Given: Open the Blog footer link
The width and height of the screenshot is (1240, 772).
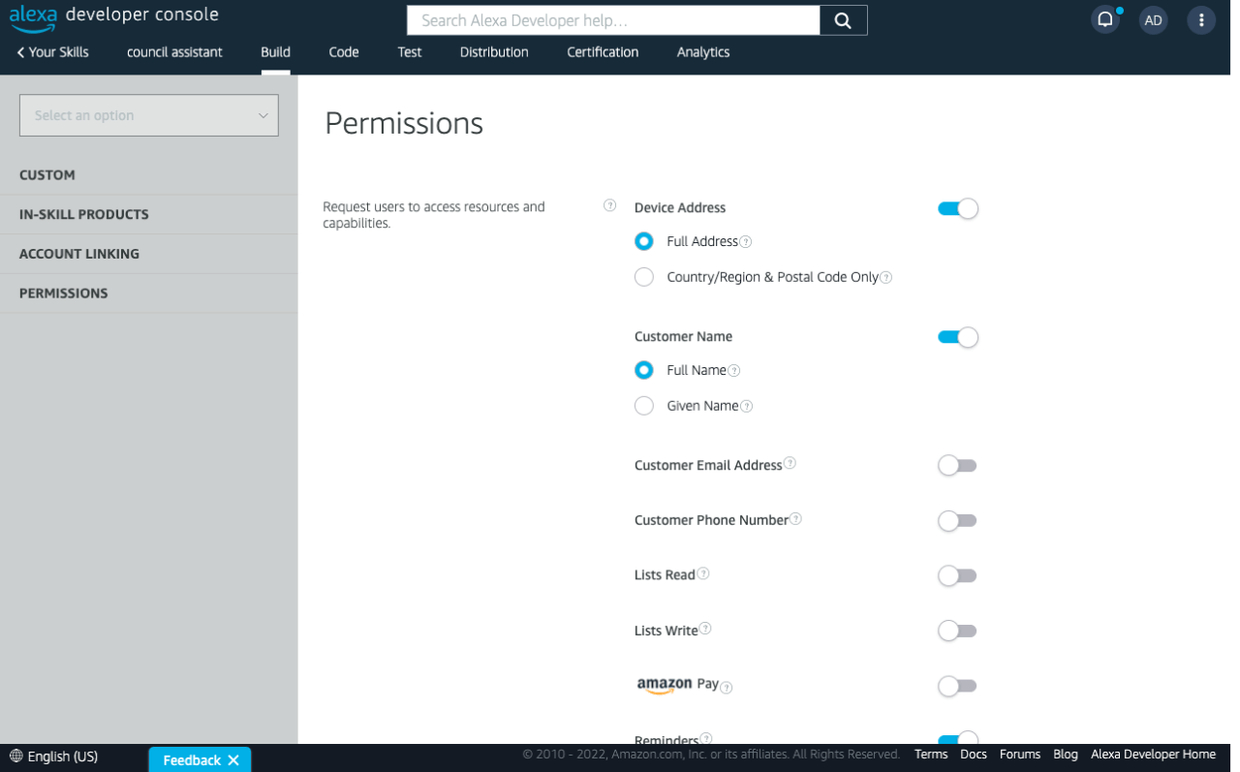Looking at the screenshot, I should (1065, 755).
